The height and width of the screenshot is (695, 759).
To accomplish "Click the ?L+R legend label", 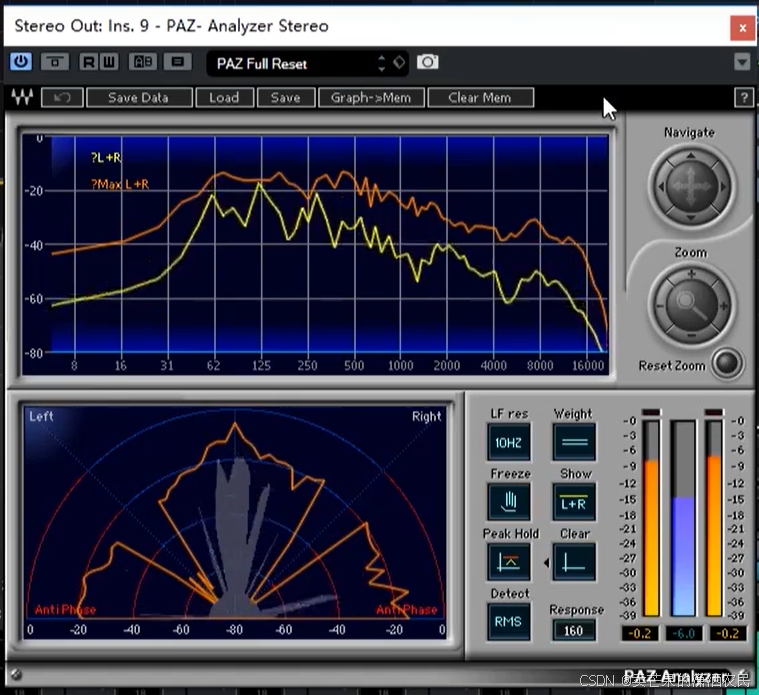I will [106, 158].
